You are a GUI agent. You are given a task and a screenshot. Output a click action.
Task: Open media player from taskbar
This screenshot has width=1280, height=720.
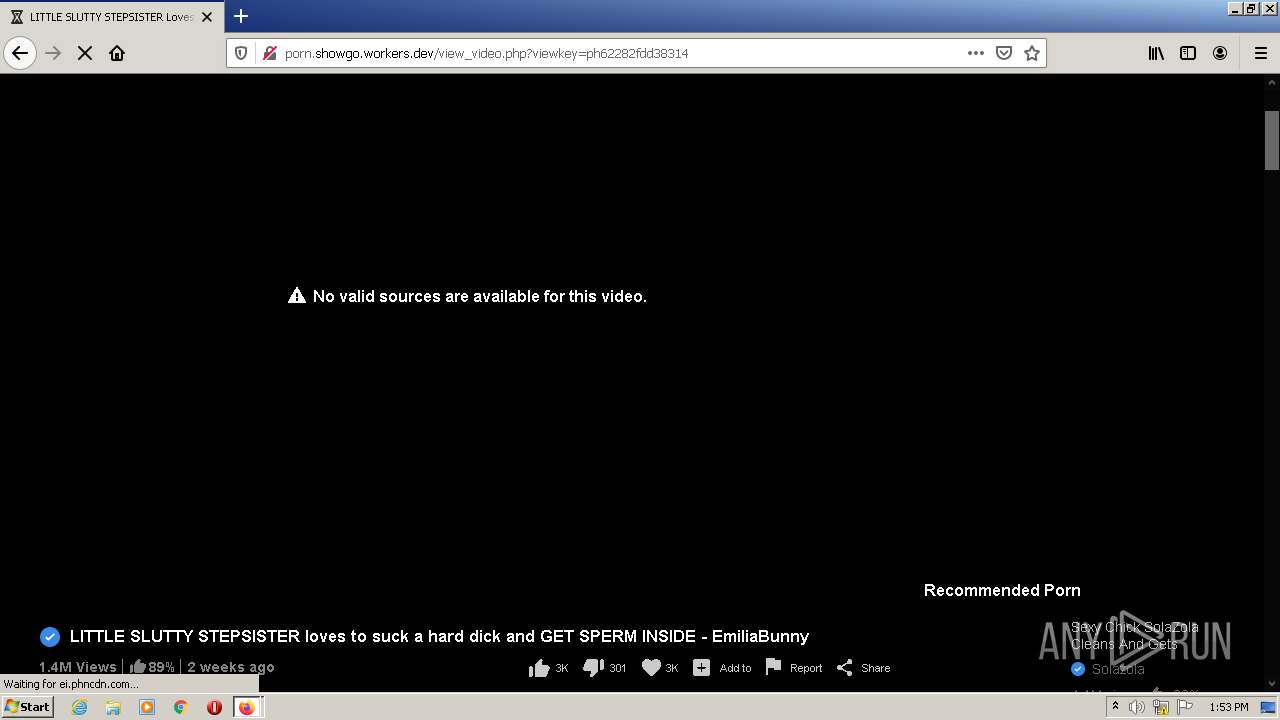[147, 707]
